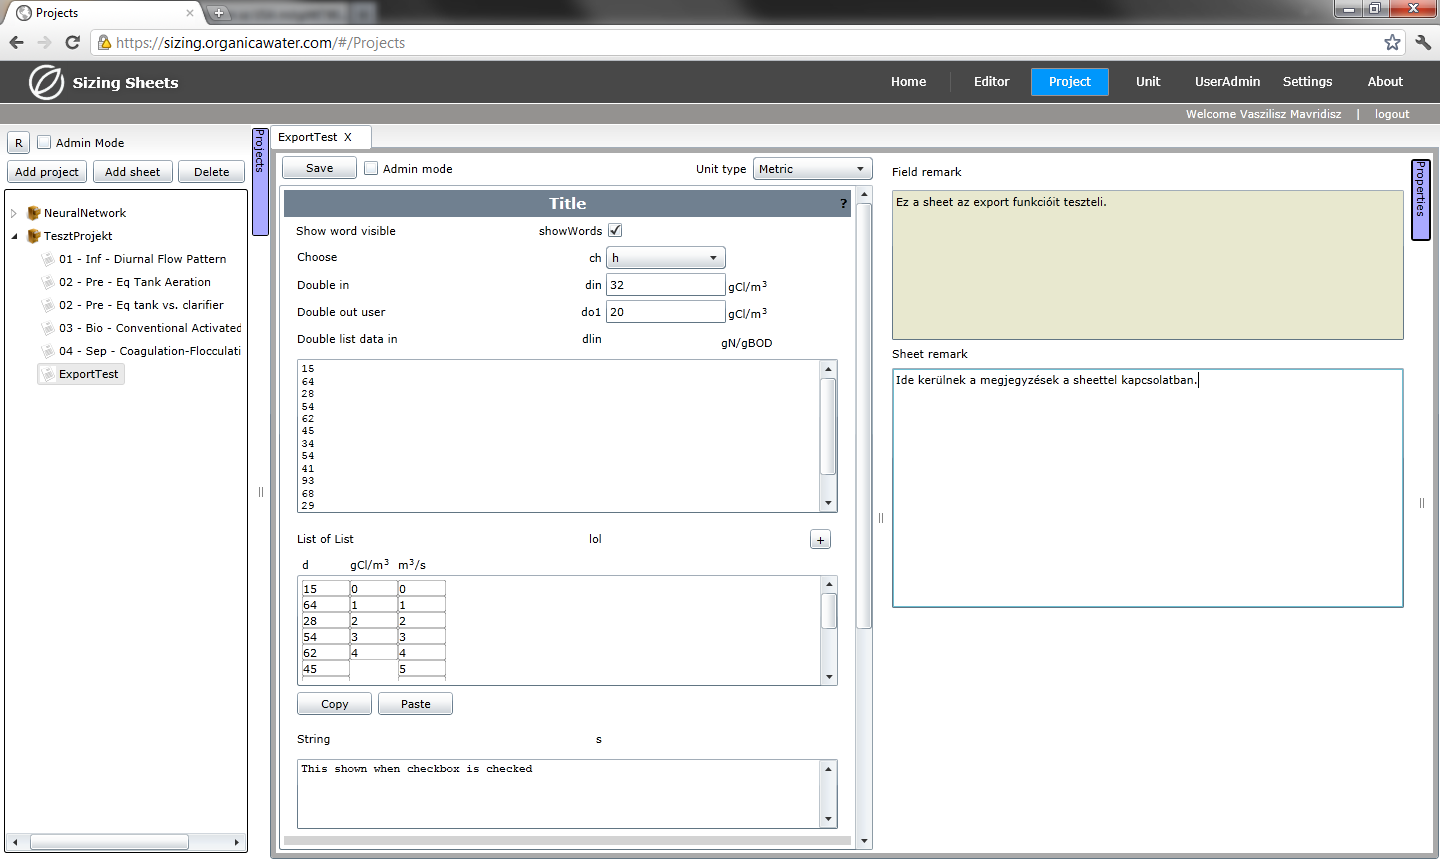Save the sheet
Viewport: 1440px width, 860px height.
pos(319,168)
